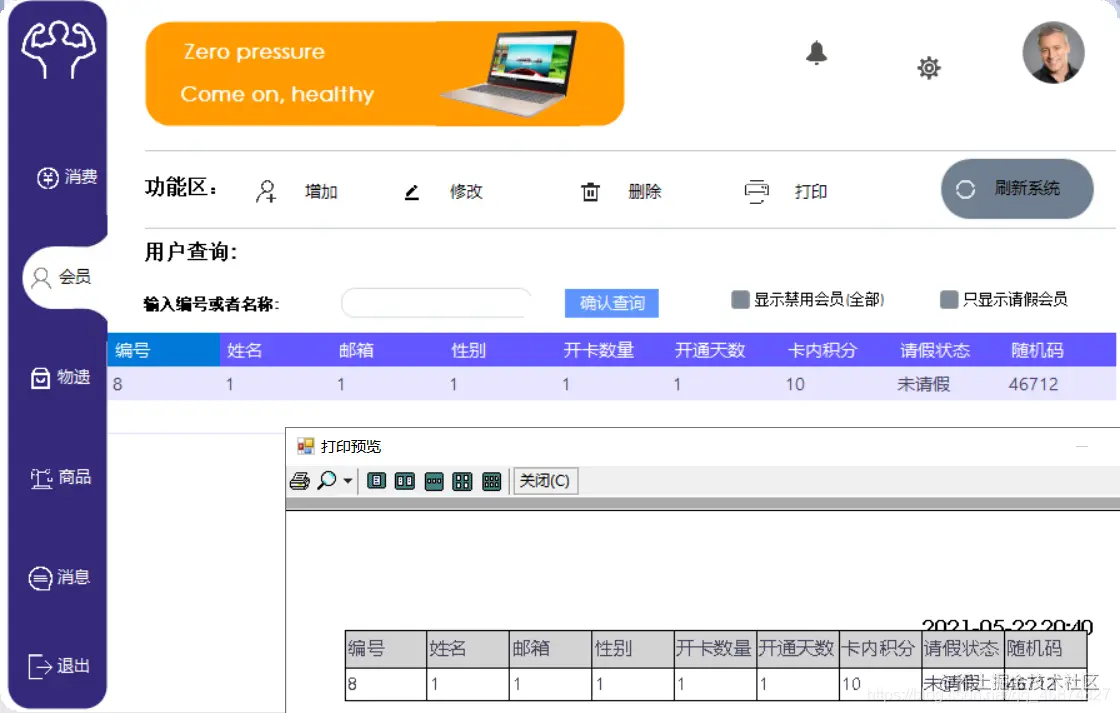Open the zoom dropdown in print preview

pos(347,481)
